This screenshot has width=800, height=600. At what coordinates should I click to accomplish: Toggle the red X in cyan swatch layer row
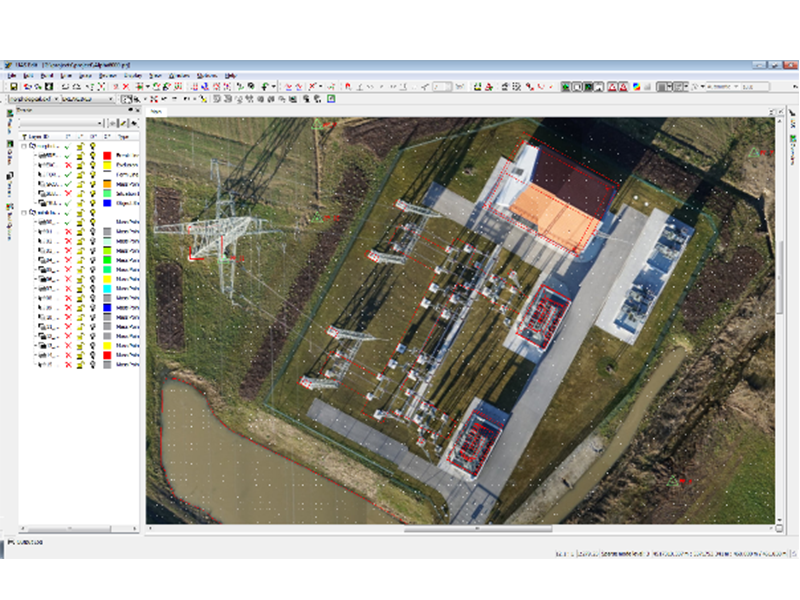coord(68,289)
